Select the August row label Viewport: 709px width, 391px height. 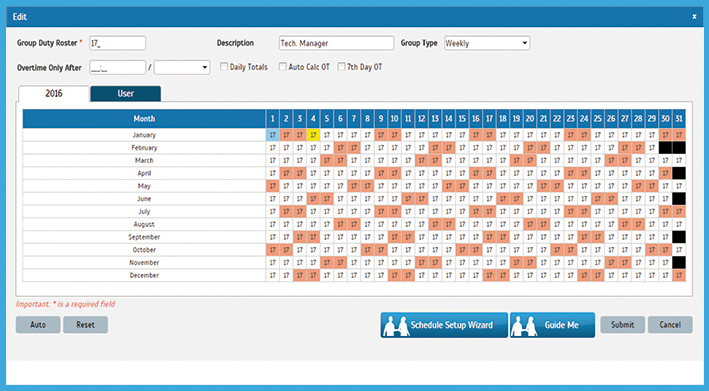(x=144, y=224)
